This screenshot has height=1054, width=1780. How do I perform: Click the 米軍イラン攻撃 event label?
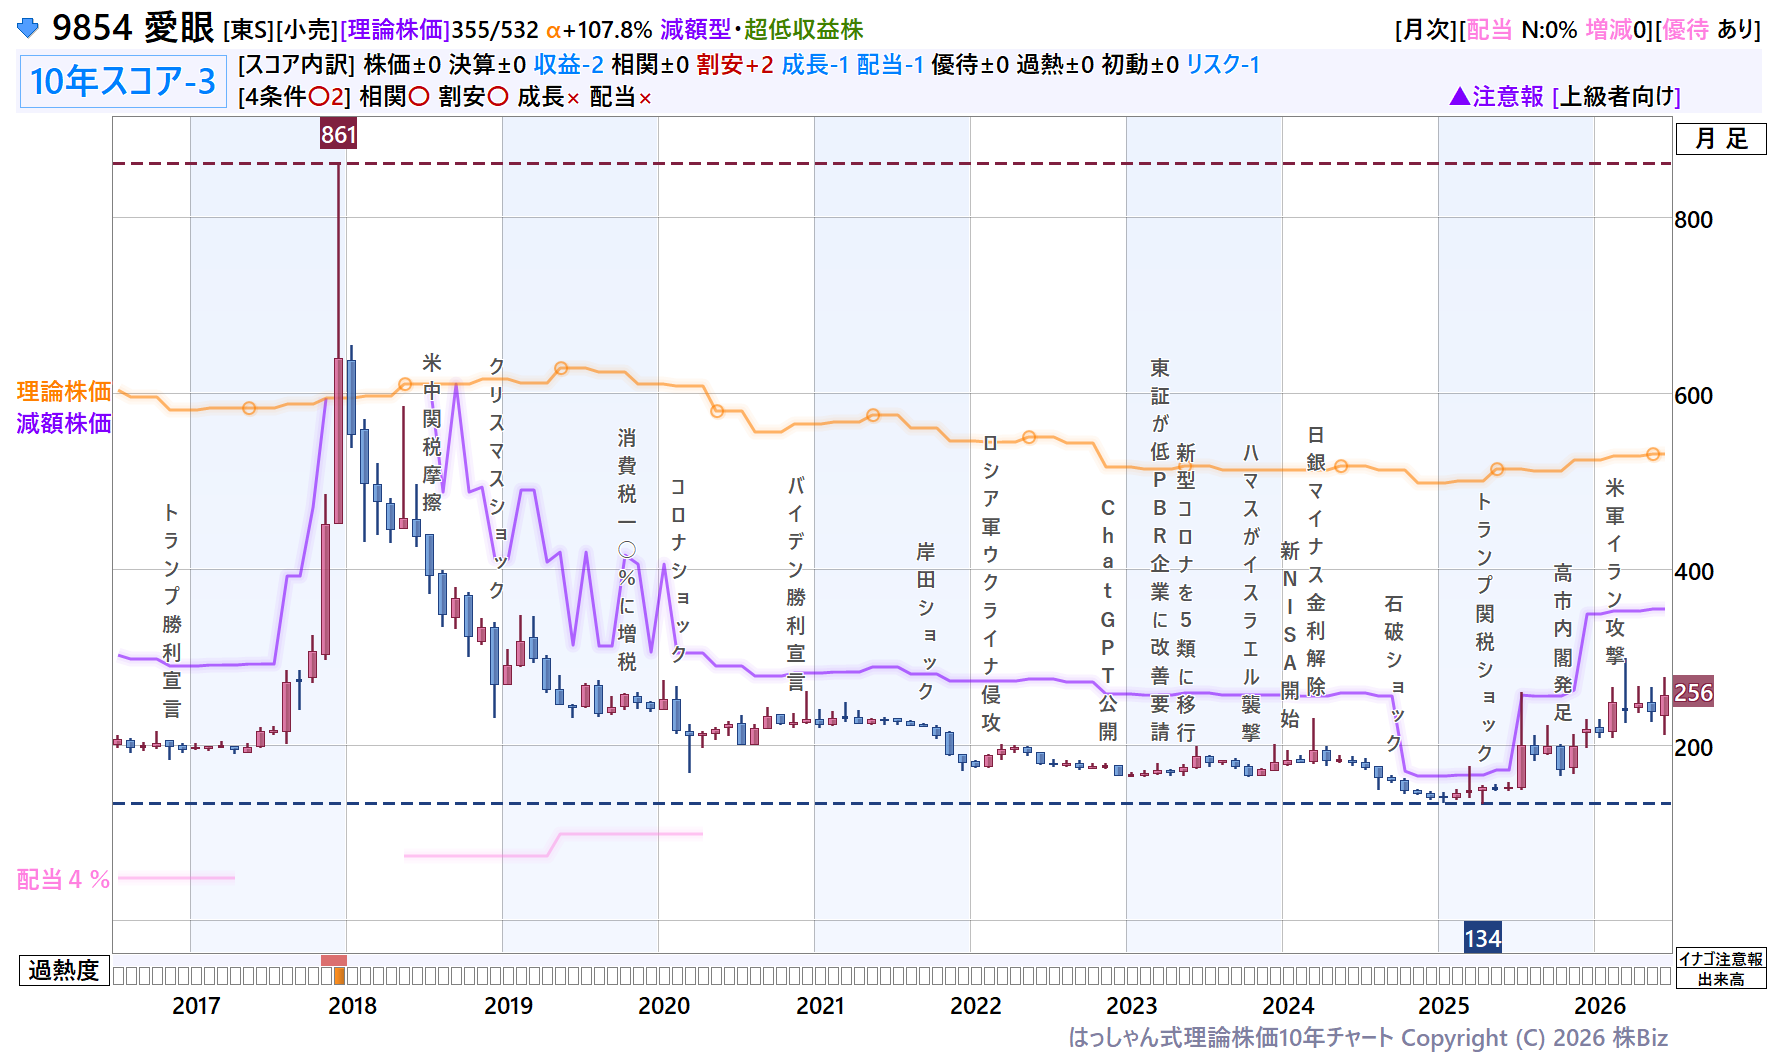click(1614, 571)
